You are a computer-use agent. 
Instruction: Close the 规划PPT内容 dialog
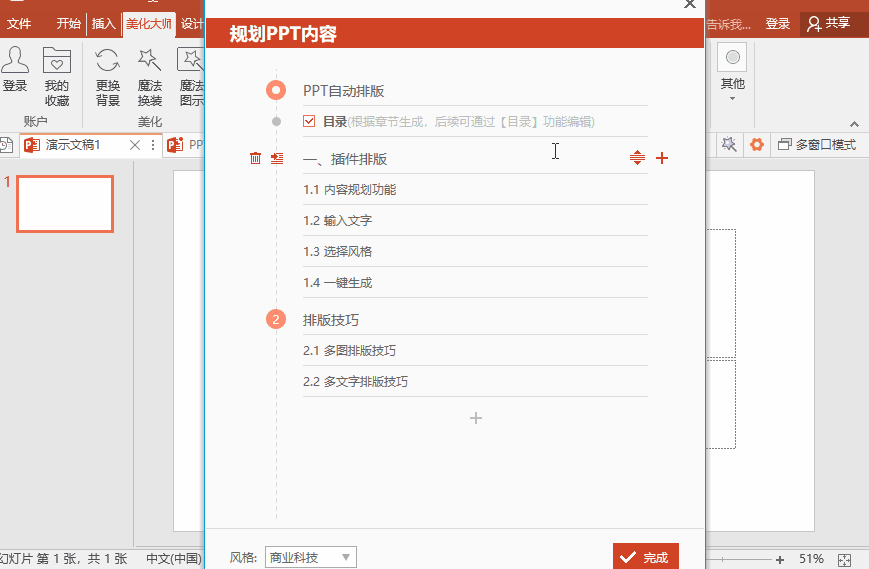point(689,4)
